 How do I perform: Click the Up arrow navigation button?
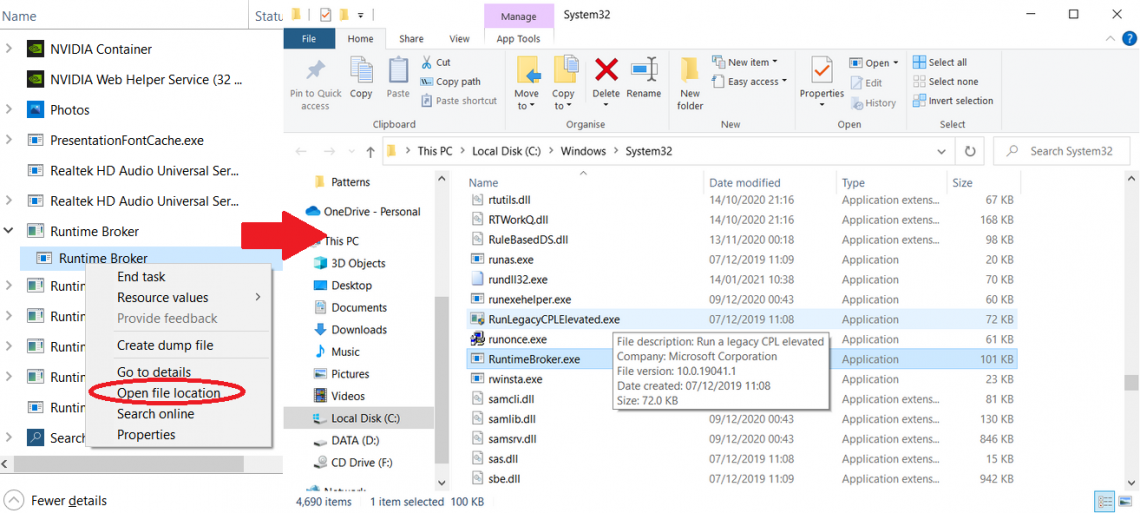coord(370,151)
